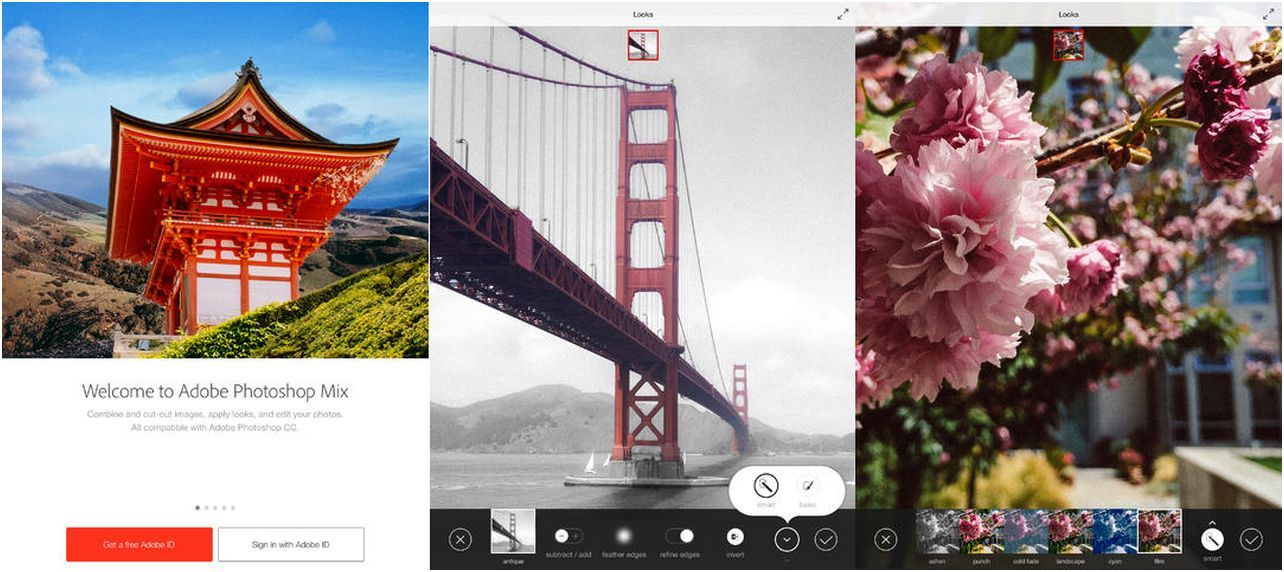Cancel the bridge photo edit with X
Viewport: 1284px width, 572px height.
(x=460, y=540)
